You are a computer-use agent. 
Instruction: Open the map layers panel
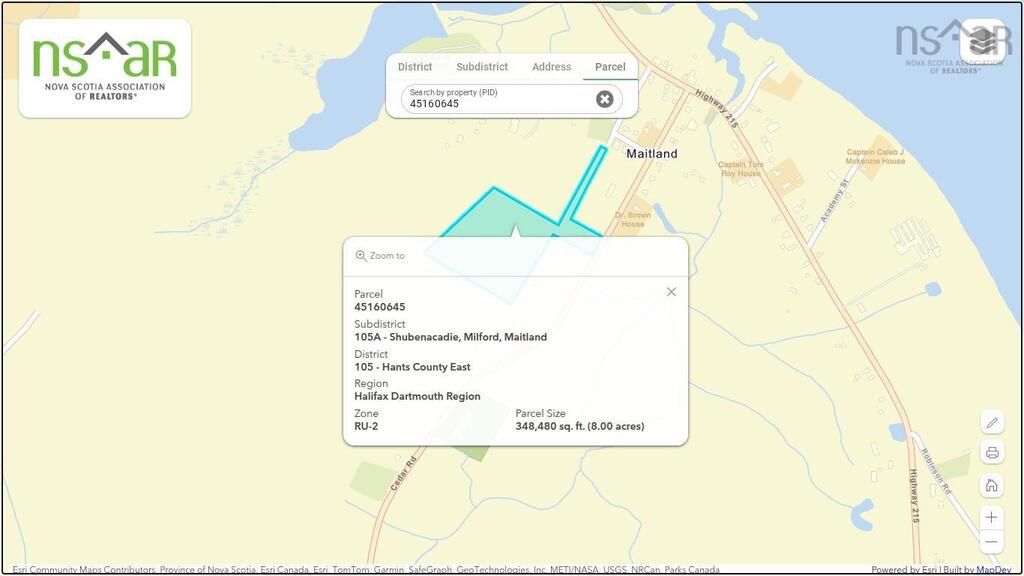pyautogui.click(x=982, y=41)
